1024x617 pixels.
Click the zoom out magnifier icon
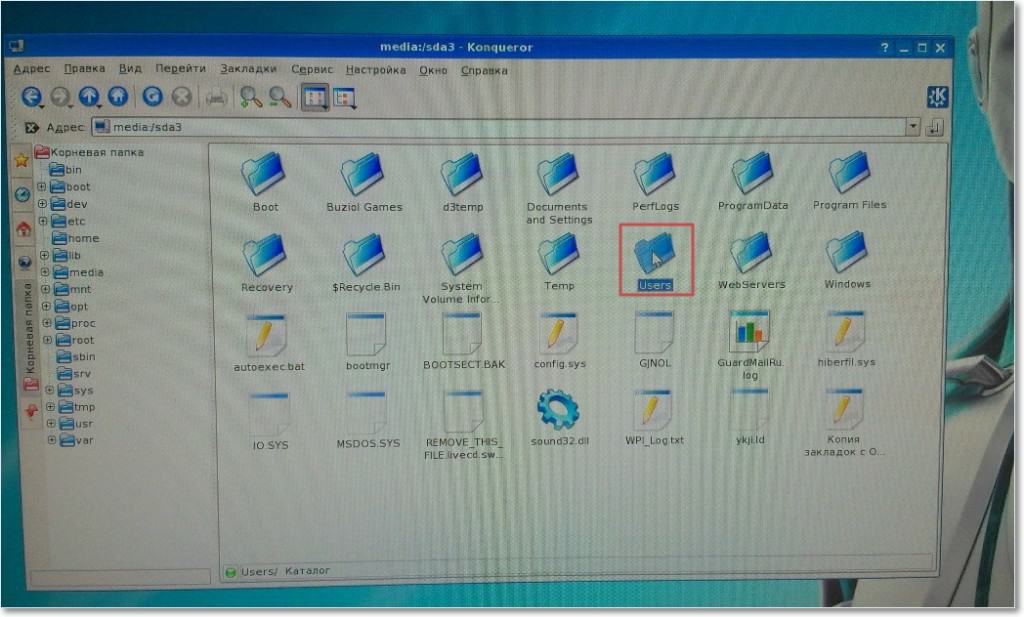pos(279,97)
